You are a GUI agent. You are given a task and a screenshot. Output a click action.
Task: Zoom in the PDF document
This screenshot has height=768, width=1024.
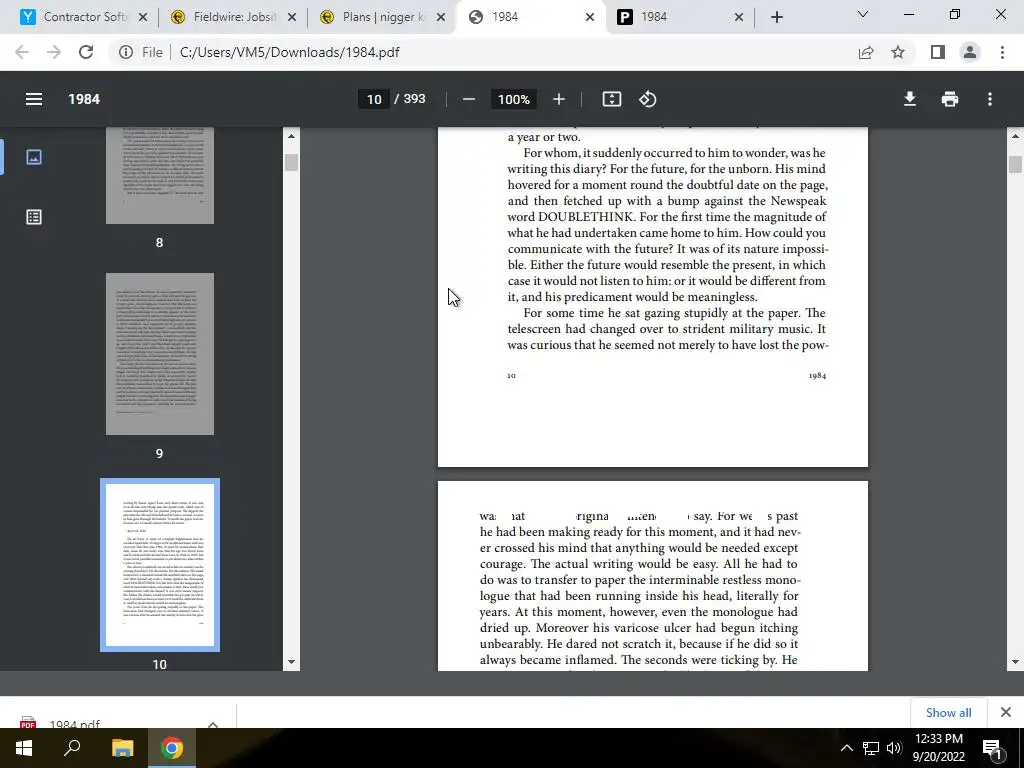coord(558,99)
